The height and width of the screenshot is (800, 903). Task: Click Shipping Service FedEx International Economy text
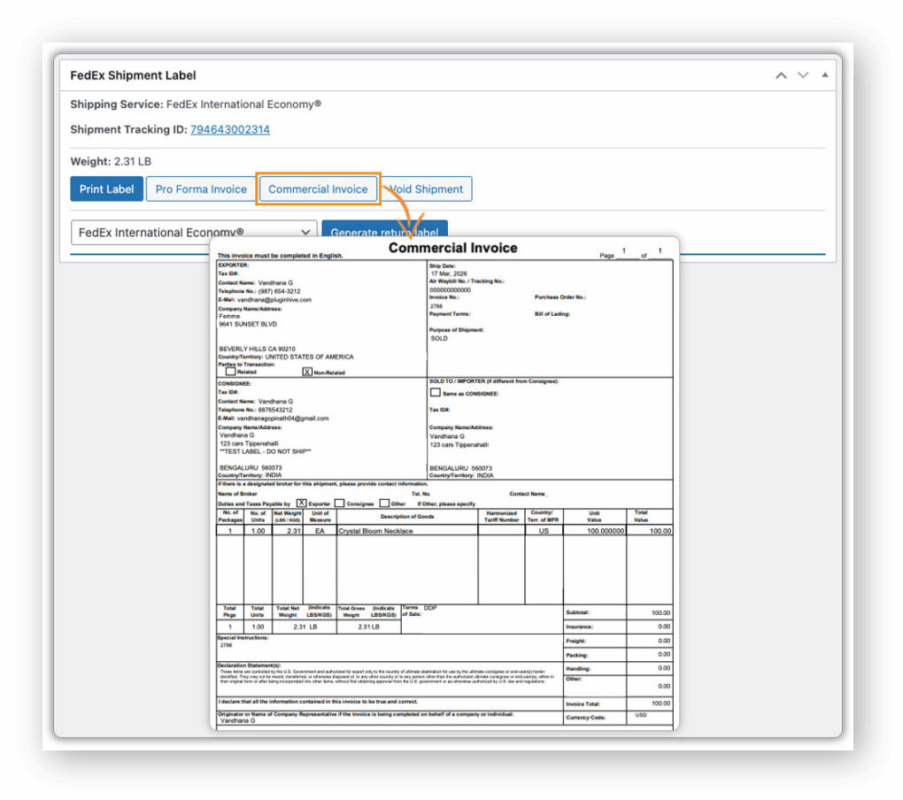(x=196, y=104)
